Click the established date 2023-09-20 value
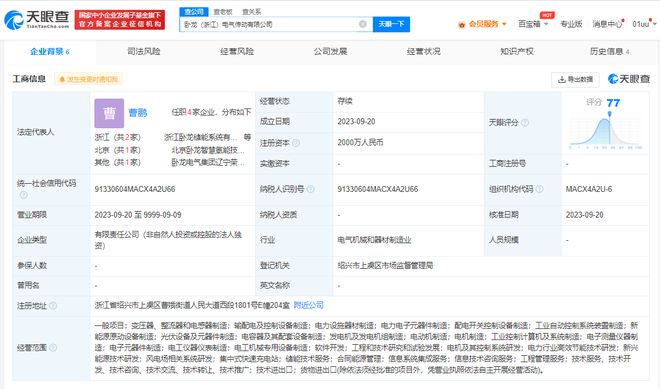Image resolution: width=660 pixels, height=389 pixels. [356, 122]
